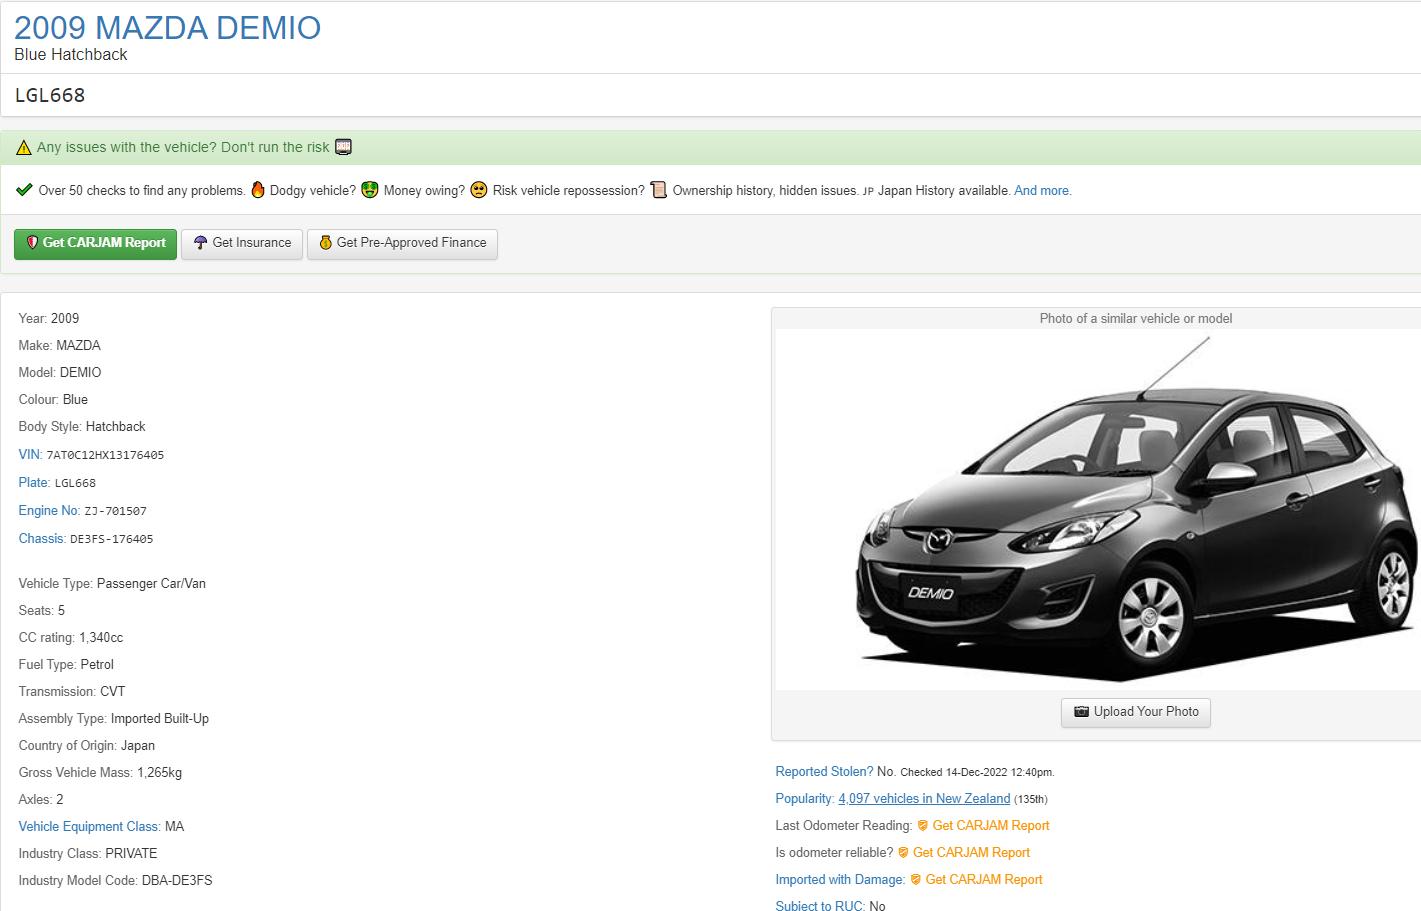Click the fire icon beside 'Dodgy vehicle?'
Image resolution: width=1421 pixels, height=911 pixels.
[x=258, y=190]
